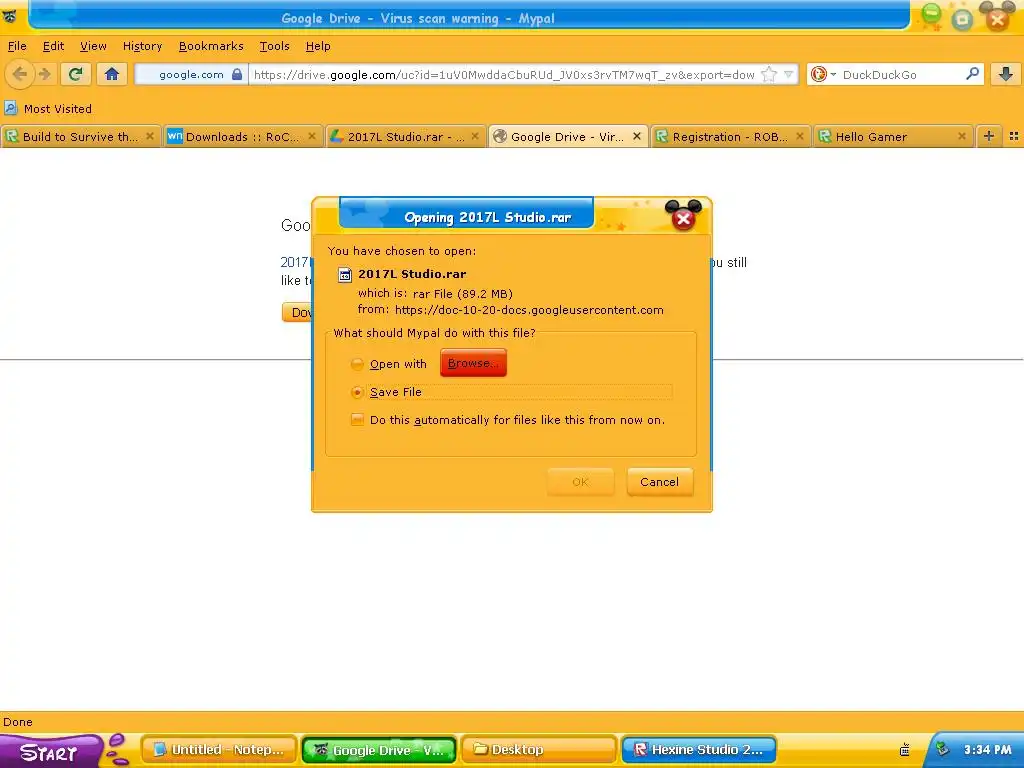Screen dimensions: 1024x768
Task: Click the 3:34 PM clock
Action: pos(987,750)
